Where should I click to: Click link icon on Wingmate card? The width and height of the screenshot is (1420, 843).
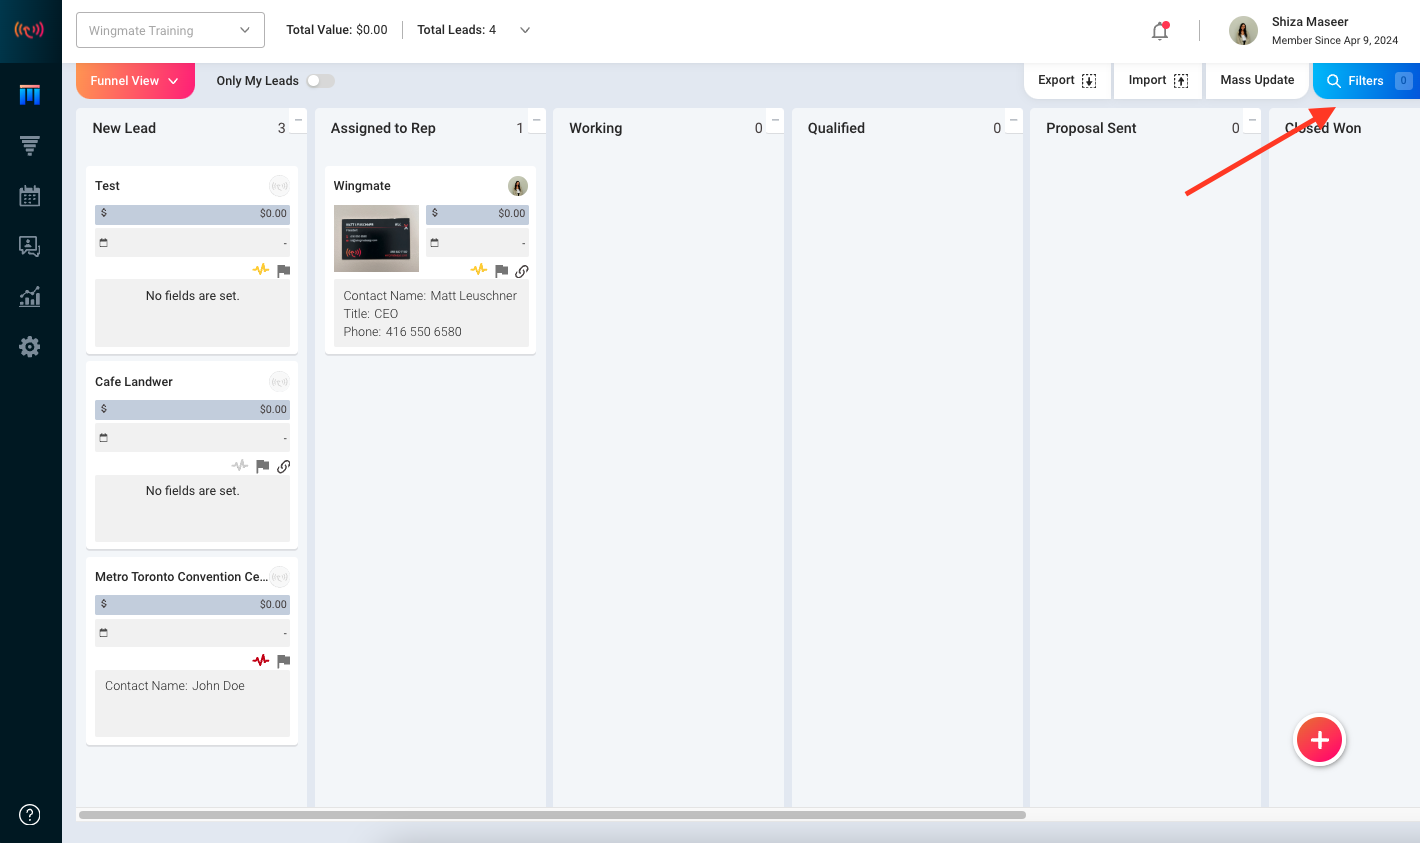click(x=522, y=271)
